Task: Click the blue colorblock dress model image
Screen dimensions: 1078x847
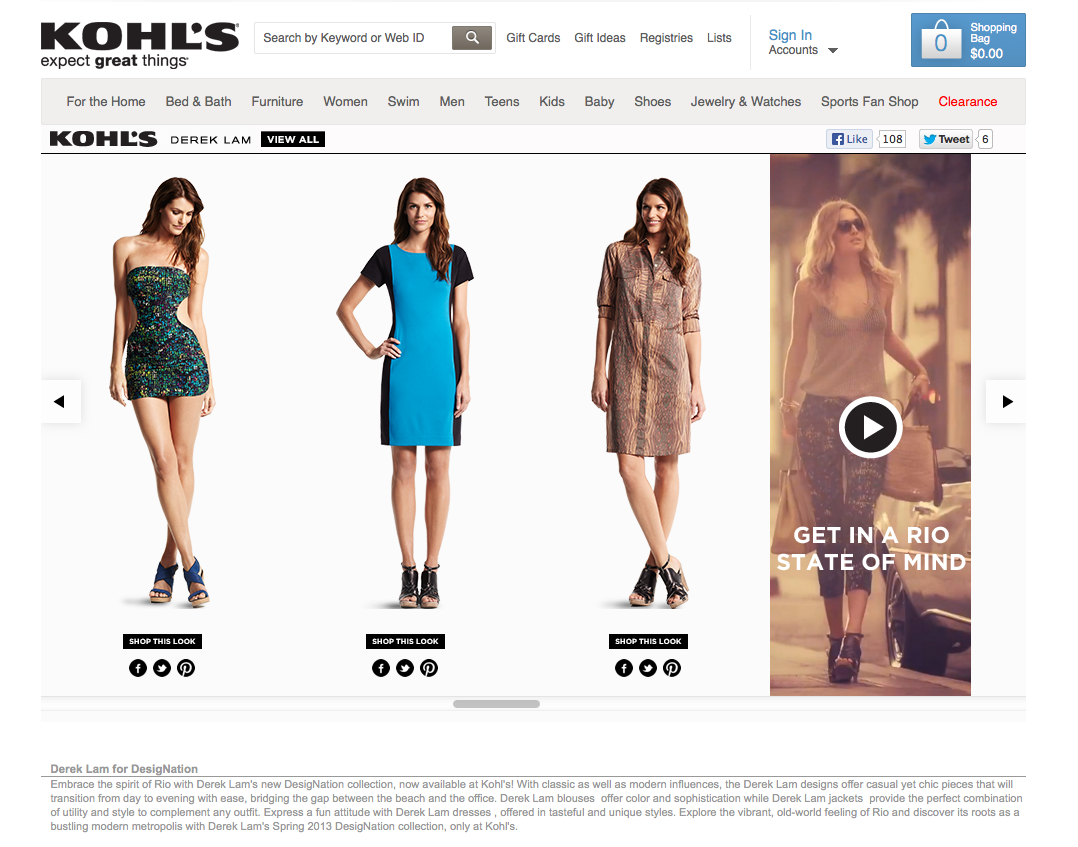Action: point(406,392)
